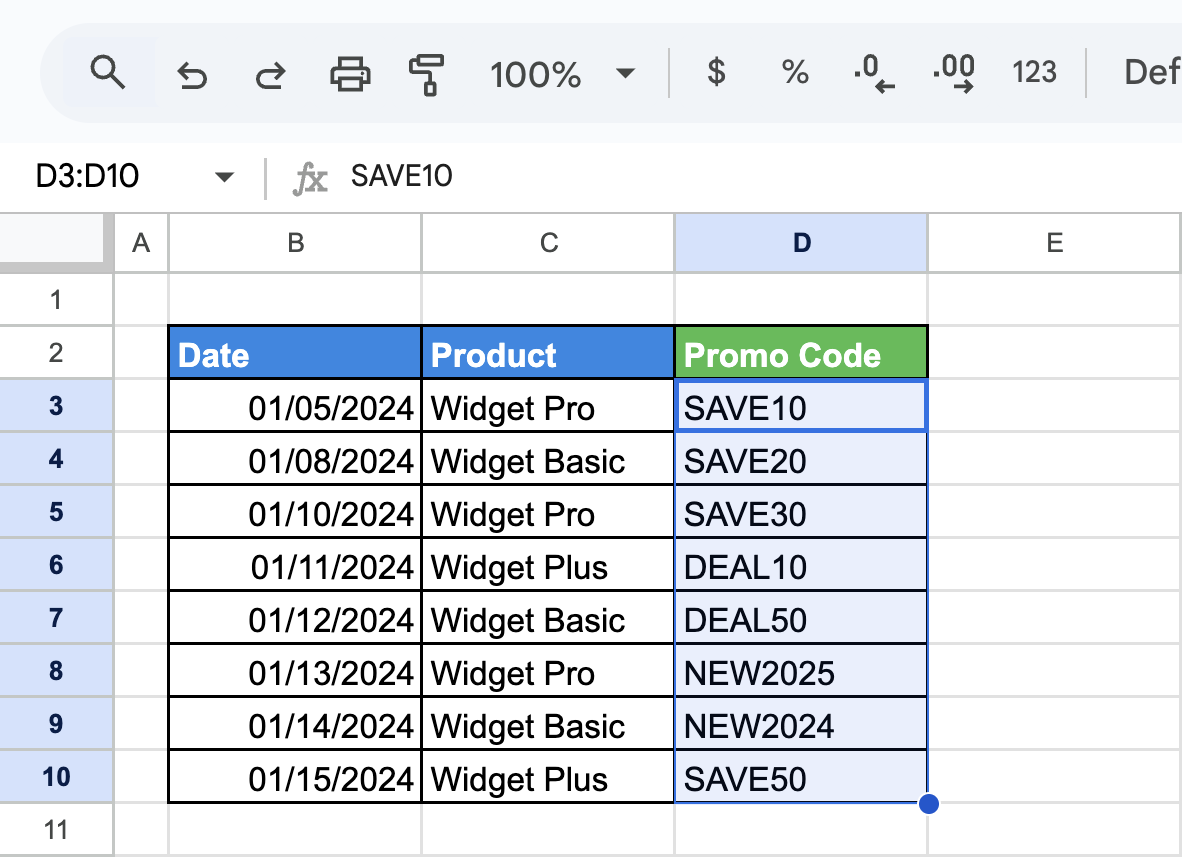
Task: Click the Date header cell
Action: click(295, 353)
